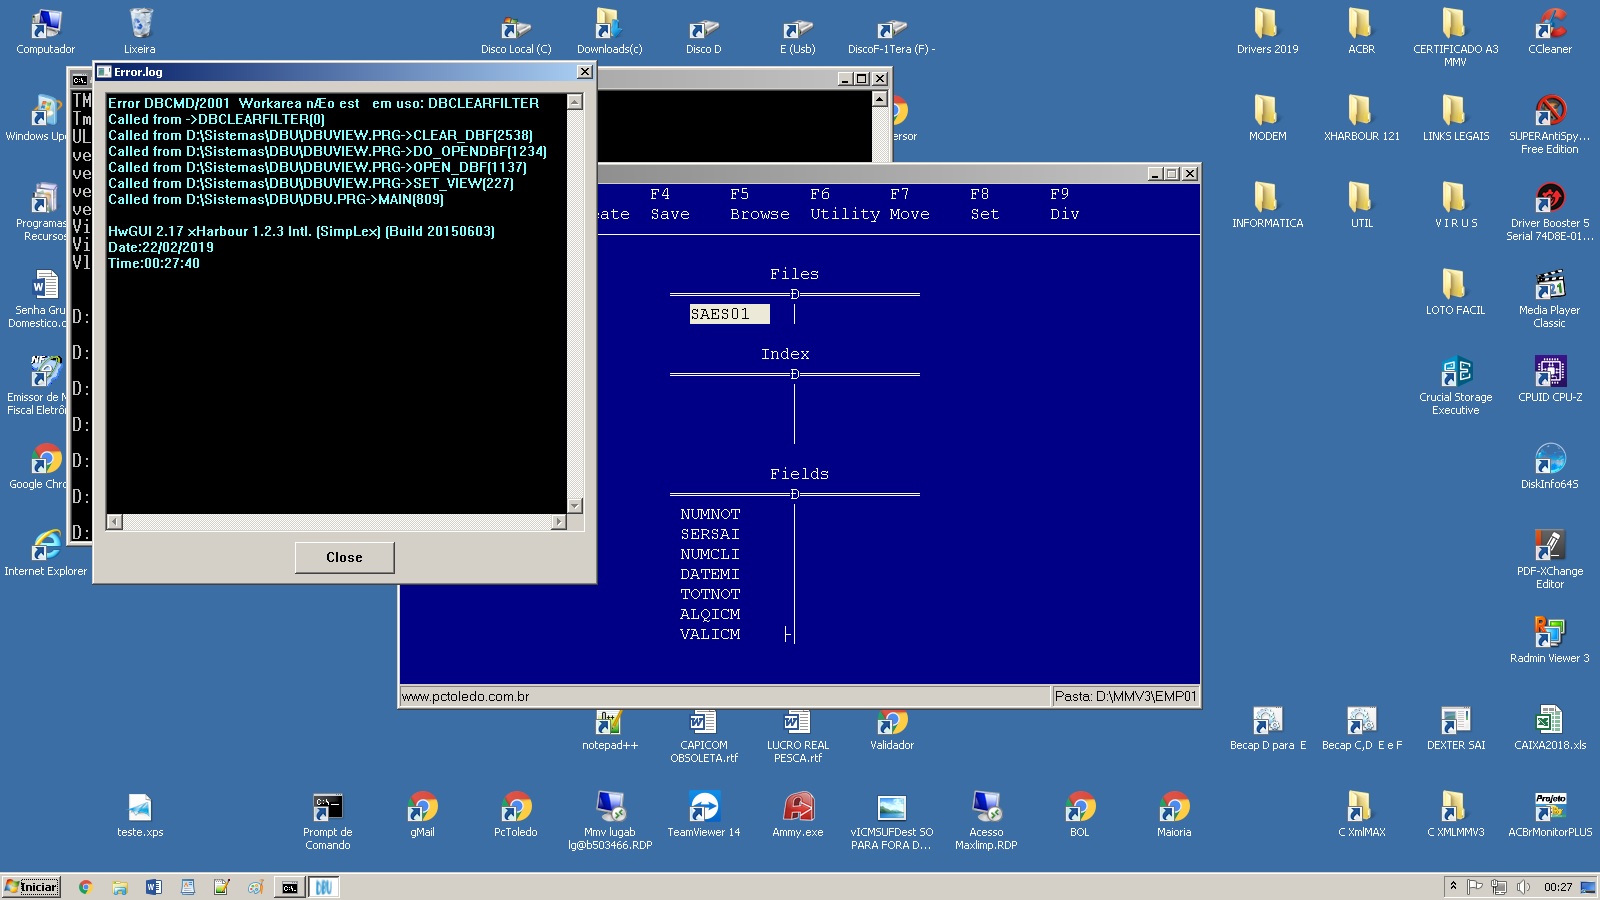
Task: Click the www.pctoledo.com.br link in status bar
Action: pyautogui.click(x=465, y=696)
